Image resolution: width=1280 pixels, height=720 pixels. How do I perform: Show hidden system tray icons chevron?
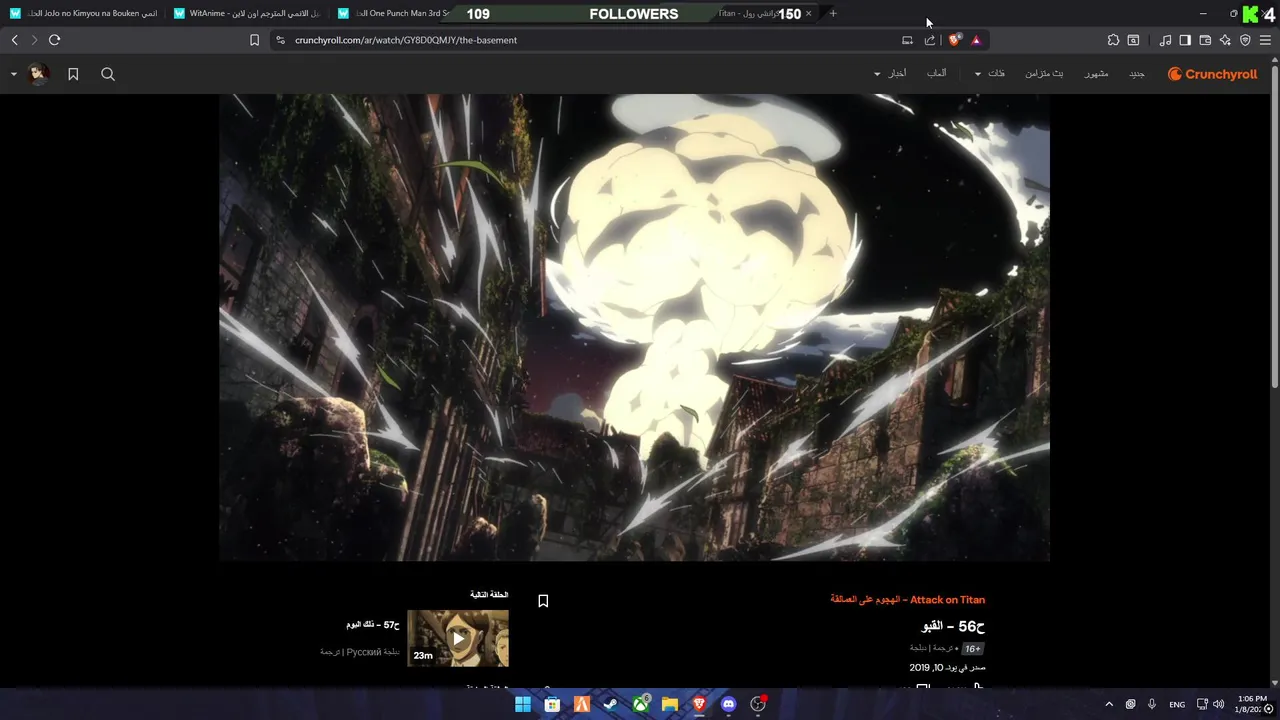(1109, 704)
